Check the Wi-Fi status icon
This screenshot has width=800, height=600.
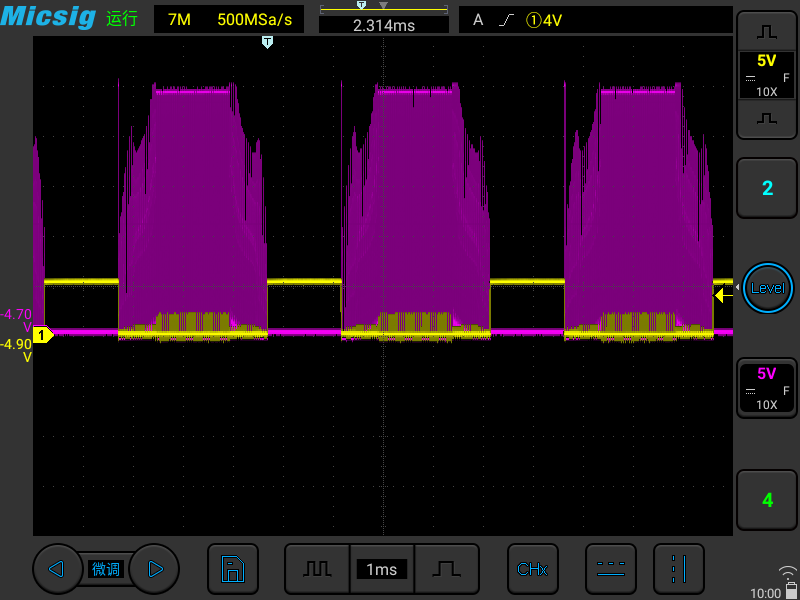click(788, 572)
